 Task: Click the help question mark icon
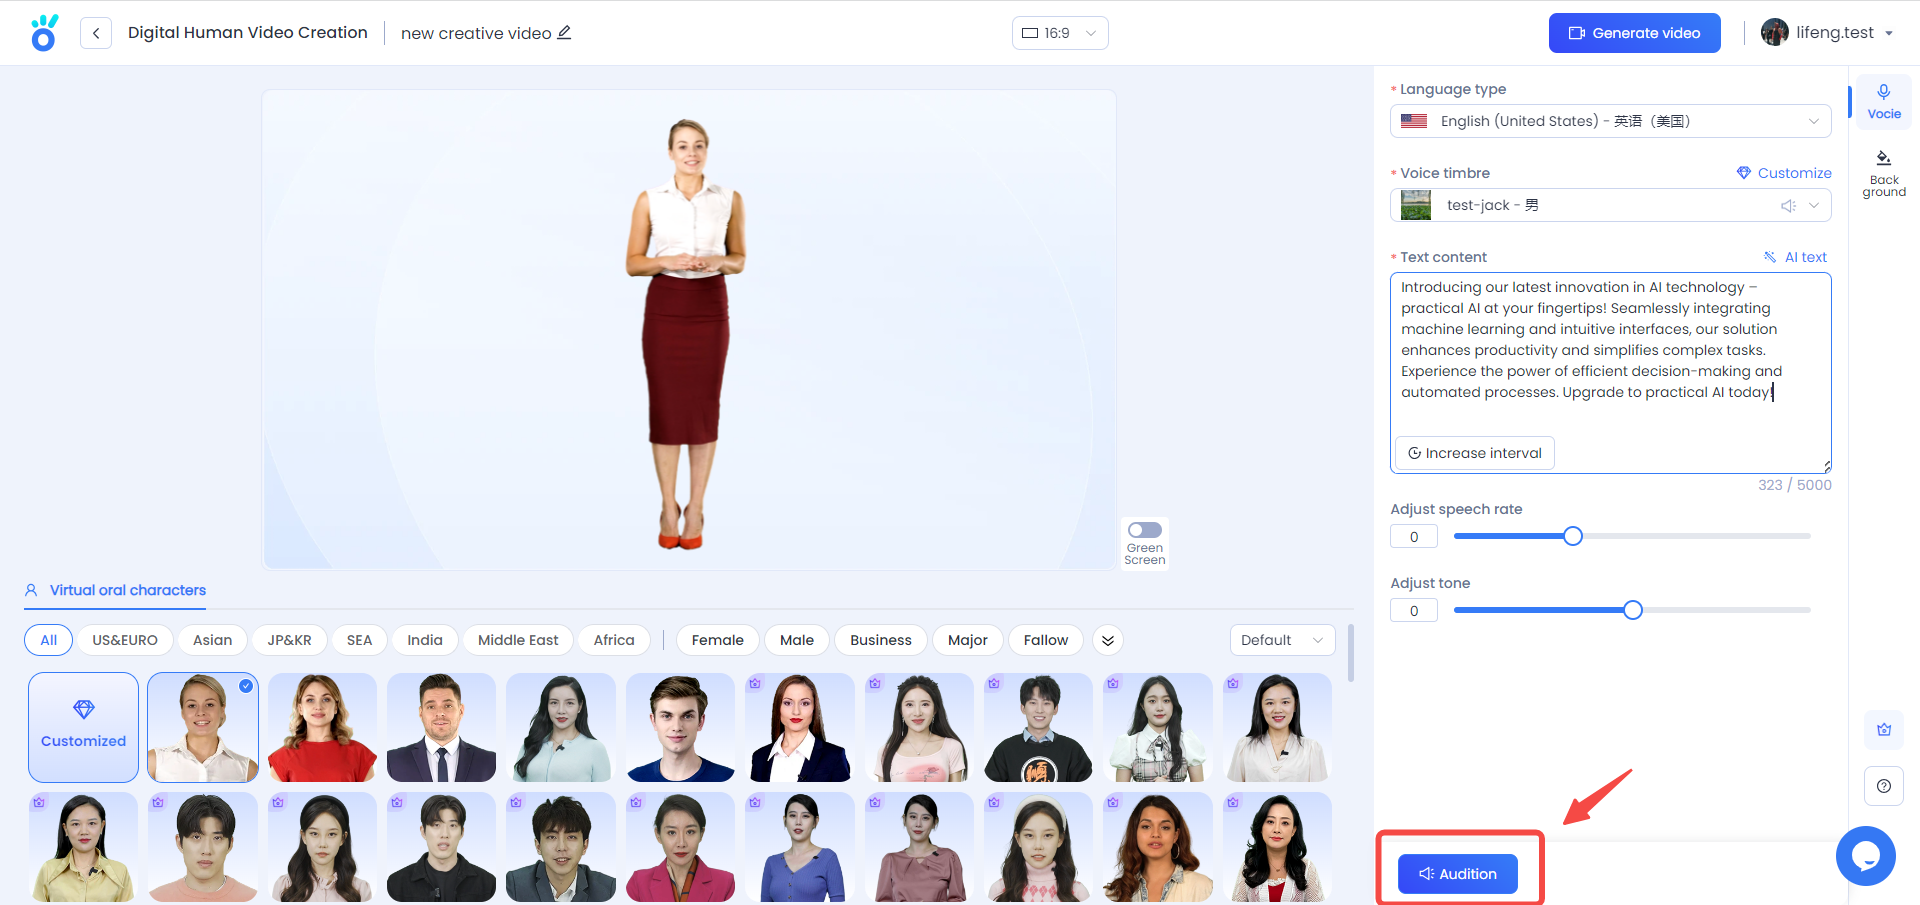(x=1884, y=786)
